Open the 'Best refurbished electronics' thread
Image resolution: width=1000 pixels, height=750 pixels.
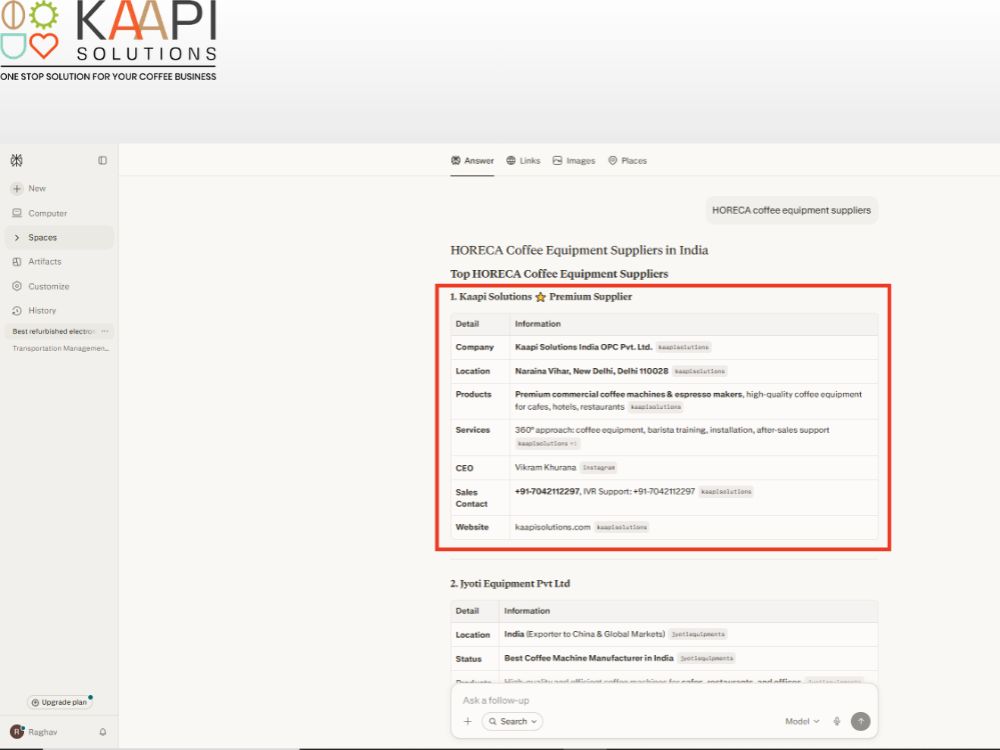coord(54,331)
